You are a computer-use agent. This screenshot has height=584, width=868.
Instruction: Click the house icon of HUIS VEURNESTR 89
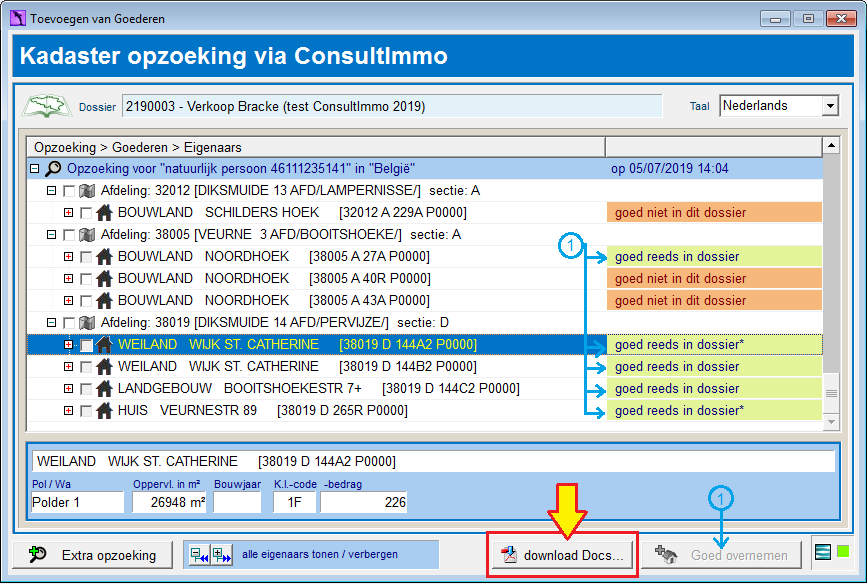pos(104,411)
